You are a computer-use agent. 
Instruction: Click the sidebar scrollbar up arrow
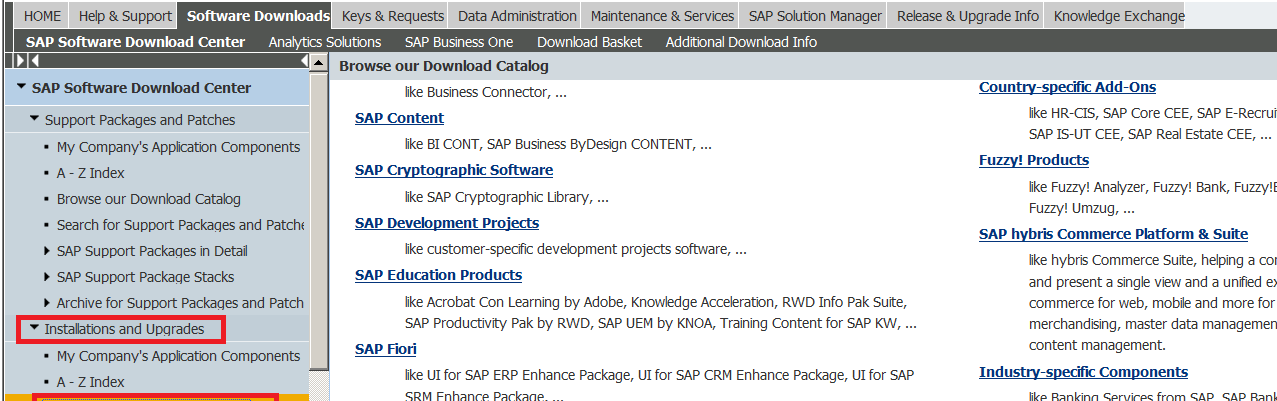click(x=319, y=62)
